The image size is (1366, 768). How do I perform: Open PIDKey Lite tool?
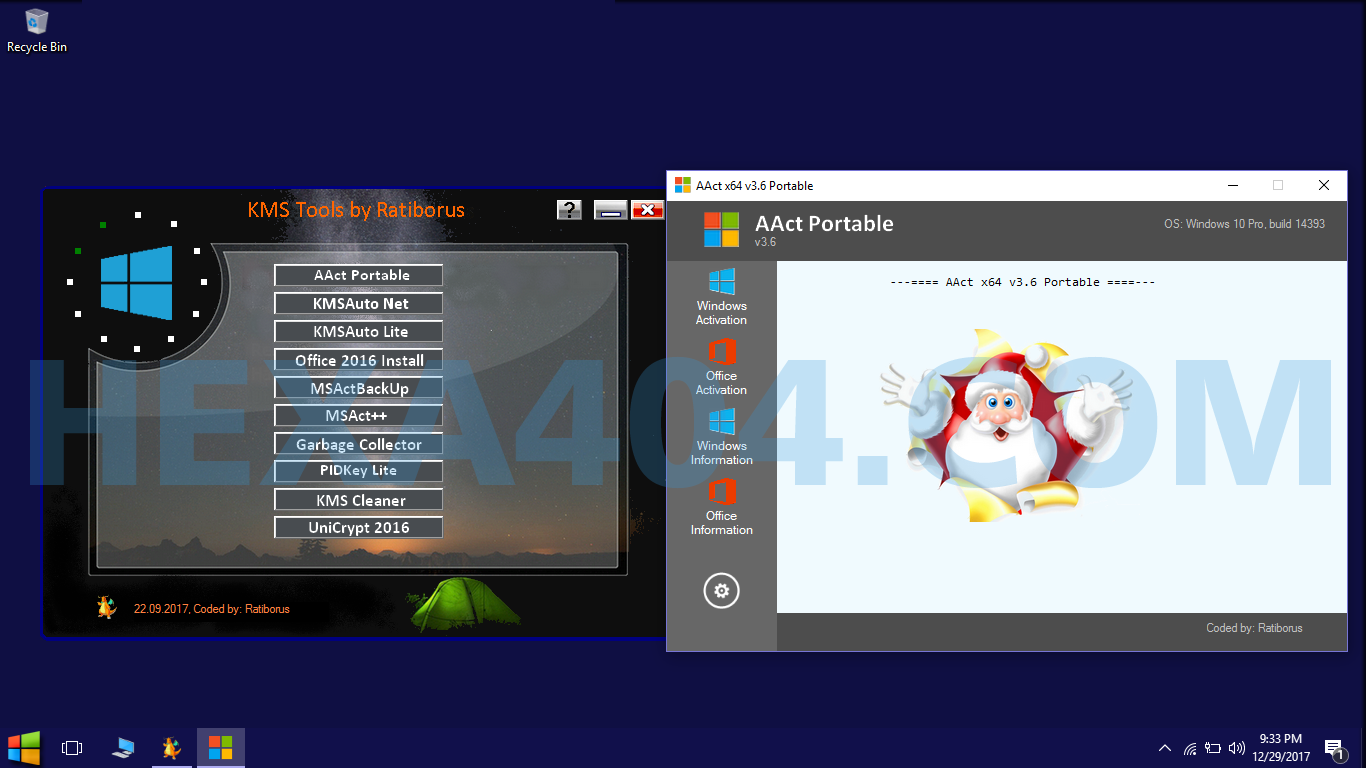click(359, 471)
